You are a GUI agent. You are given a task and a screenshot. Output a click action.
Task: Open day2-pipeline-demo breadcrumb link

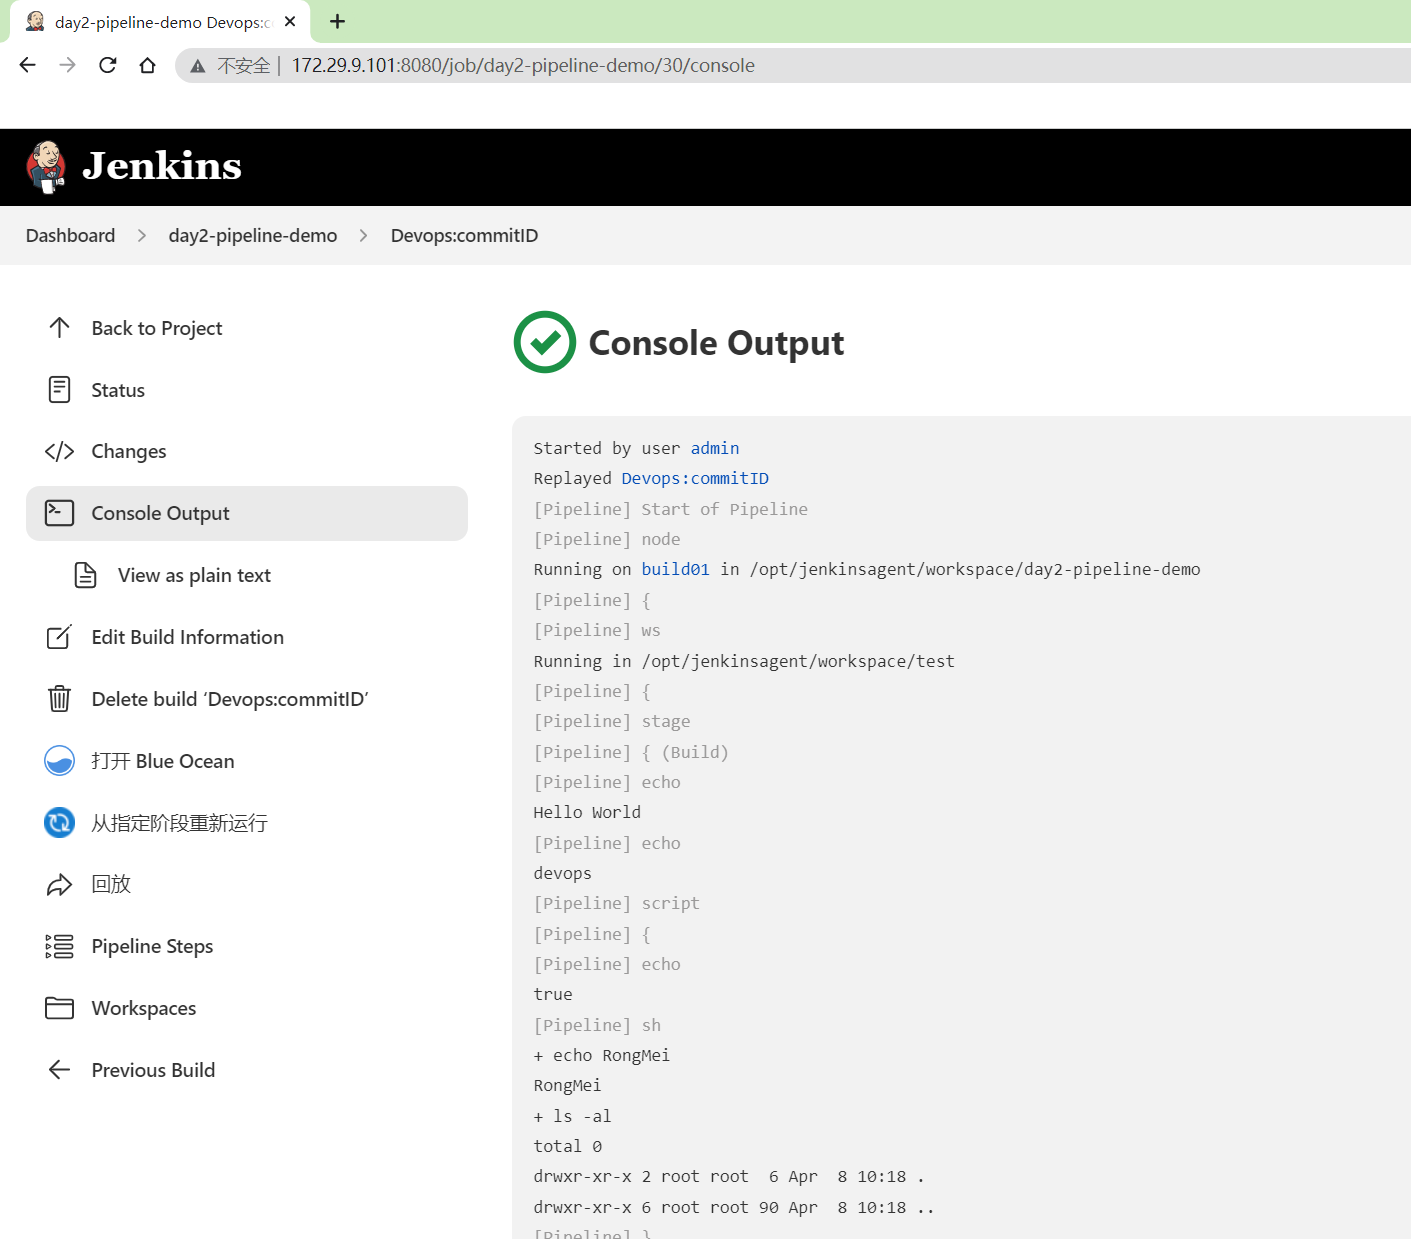coord(253,235)
